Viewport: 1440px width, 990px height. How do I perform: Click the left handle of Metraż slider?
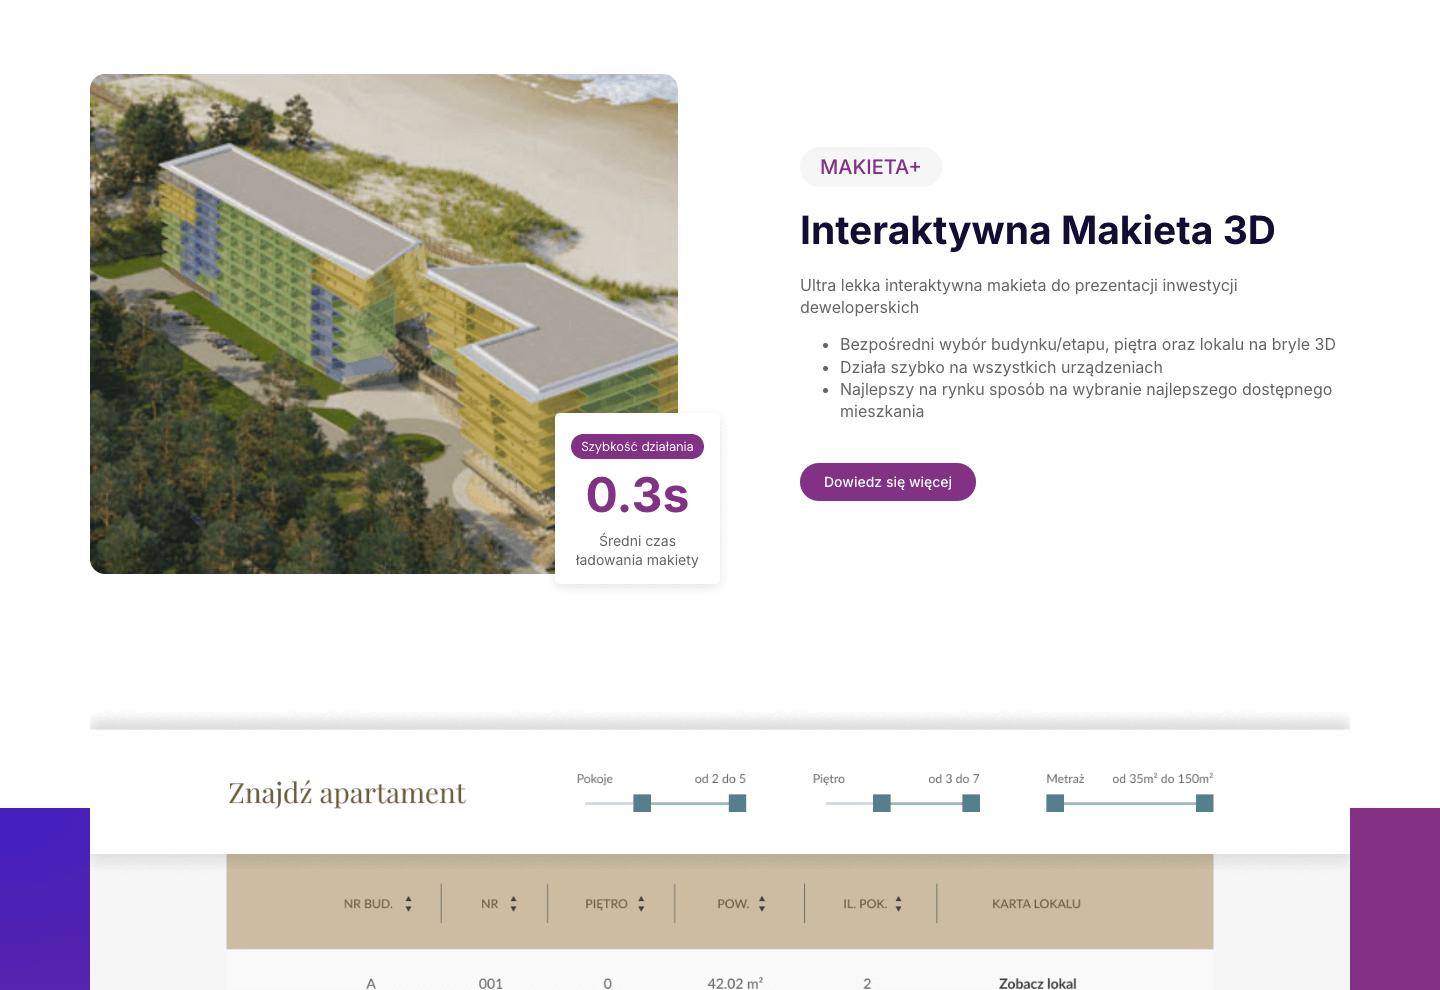[x=1055, y=803]
